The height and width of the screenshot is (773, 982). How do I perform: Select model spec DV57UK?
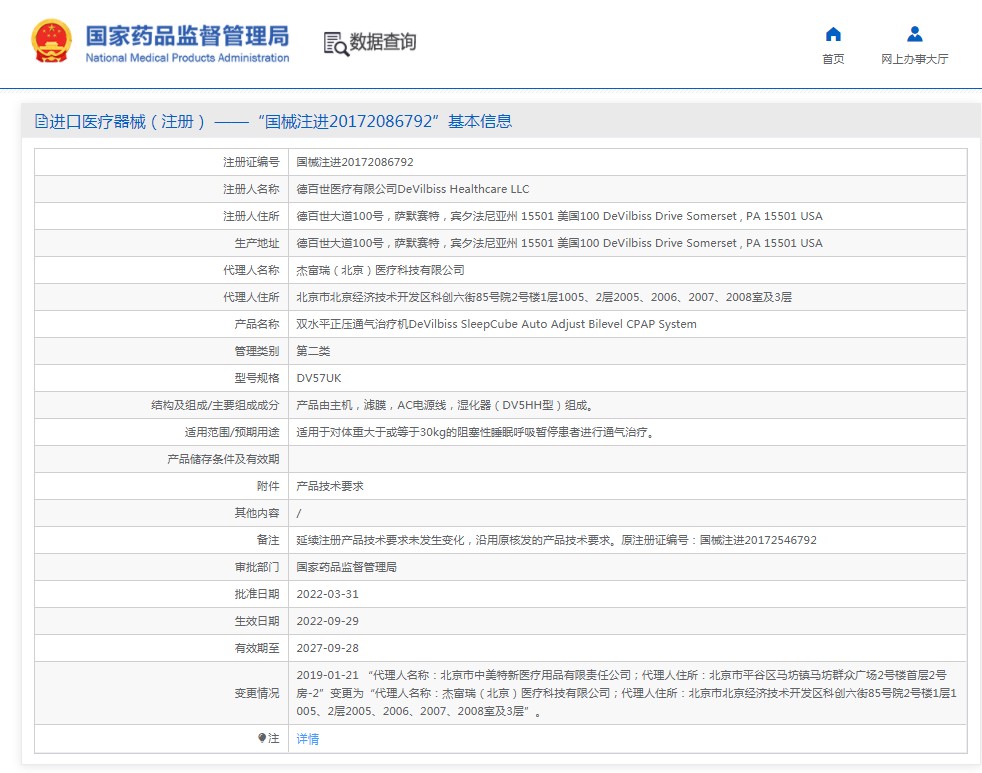[x=319, y=378]
